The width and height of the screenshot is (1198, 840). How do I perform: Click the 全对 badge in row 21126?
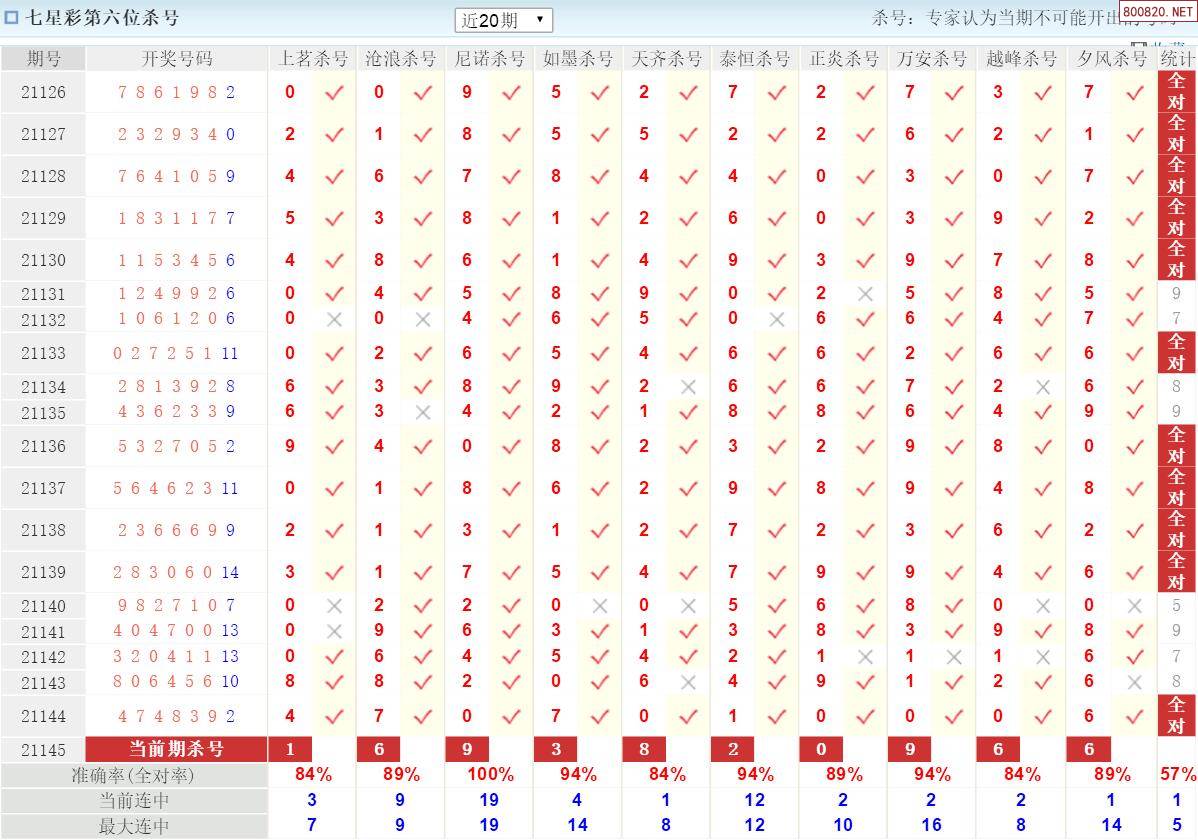click(x=1177, y=92)
